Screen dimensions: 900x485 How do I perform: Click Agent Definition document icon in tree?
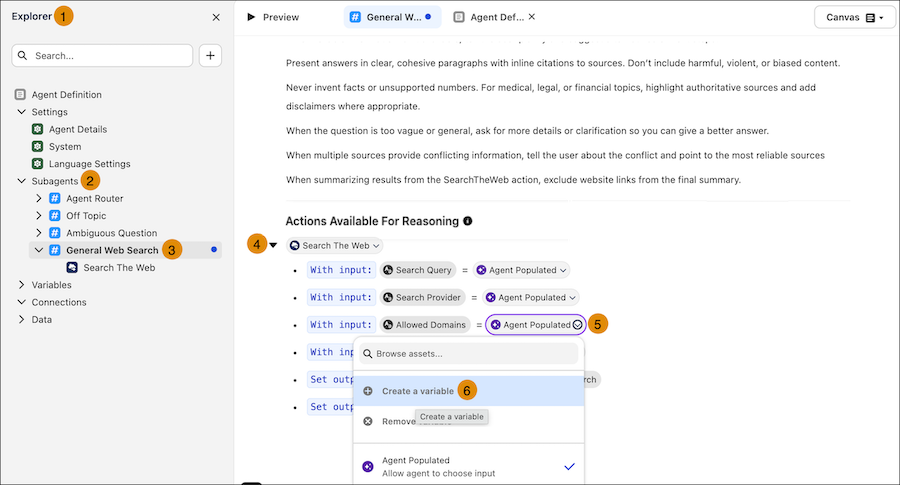20,95
